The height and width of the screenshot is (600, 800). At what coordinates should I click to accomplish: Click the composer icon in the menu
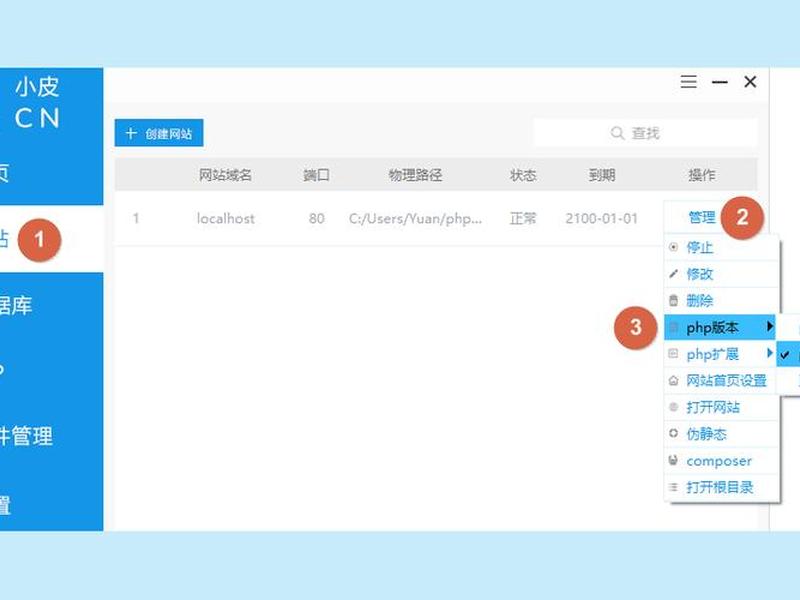673,460
